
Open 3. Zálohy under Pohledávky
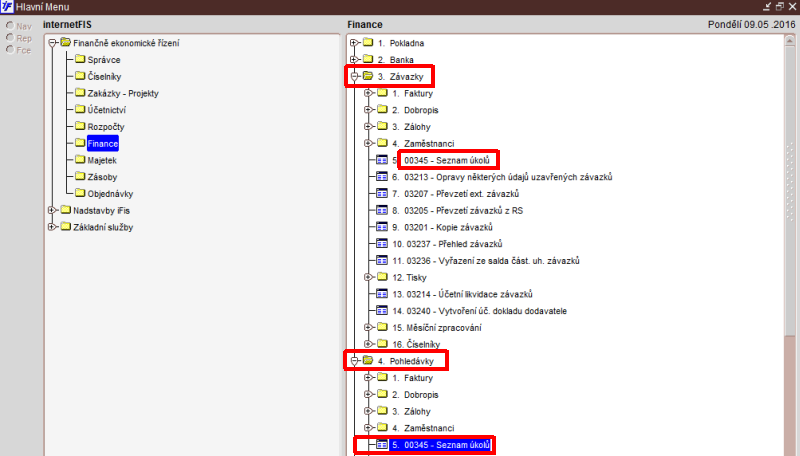pyautogui.click(x=411, y=411)
